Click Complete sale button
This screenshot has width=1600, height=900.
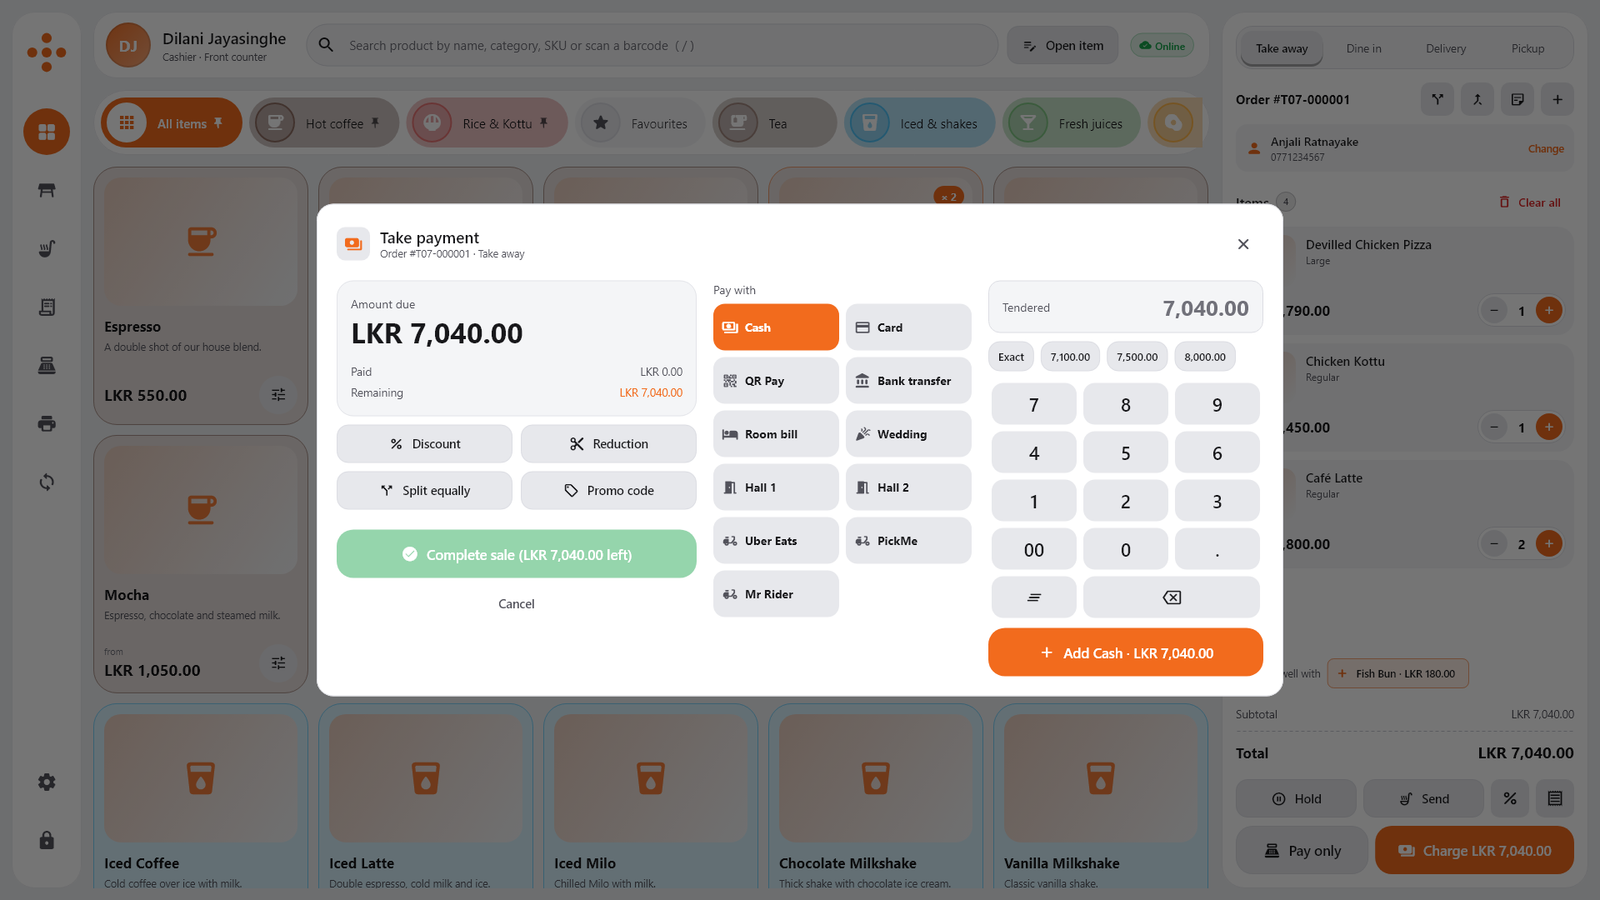pyautogui.click(x=516, y=554)
